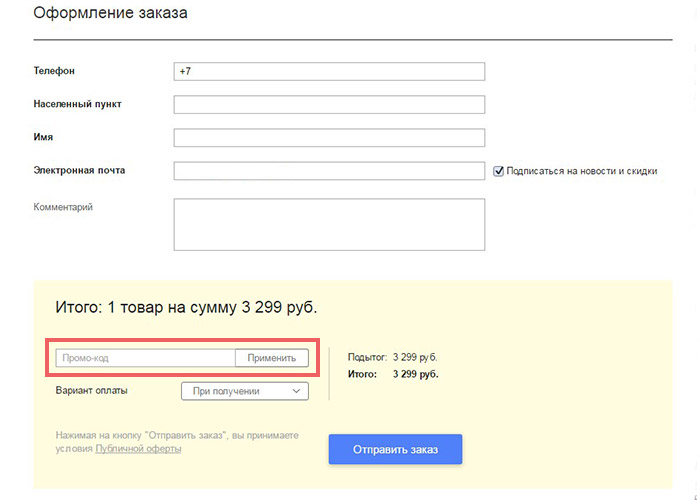The width and height of the screenshot is (700, 500).
Task: Click the Электронная почта input field
Action: click(x=329, y=171)
